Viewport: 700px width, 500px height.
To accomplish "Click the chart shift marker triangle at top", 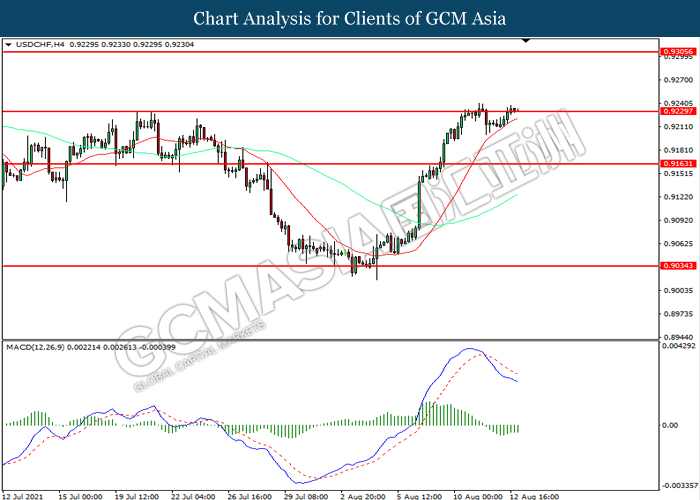I will point(526,42).
